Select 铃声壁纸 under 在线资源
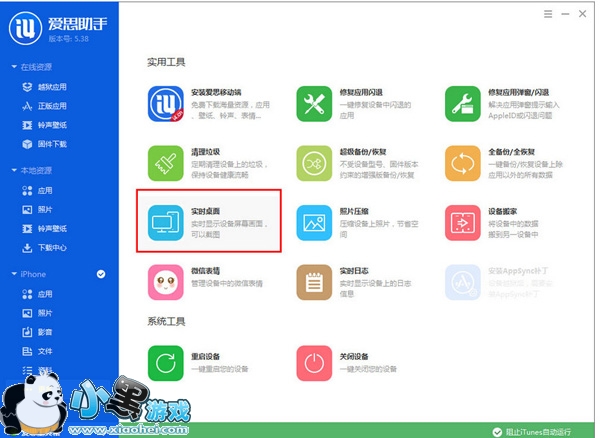 44,125
